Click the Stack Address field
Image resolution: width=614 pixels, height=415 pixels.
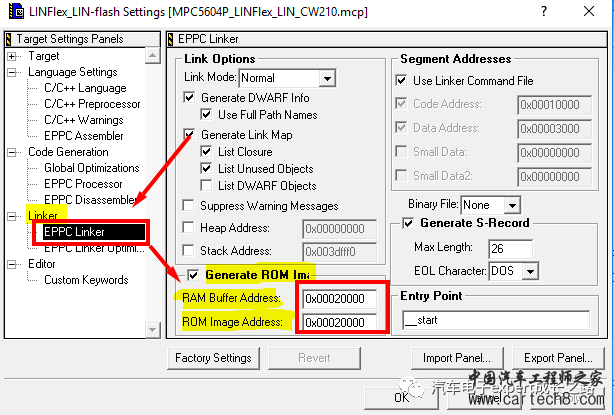[x=340, y=252]
